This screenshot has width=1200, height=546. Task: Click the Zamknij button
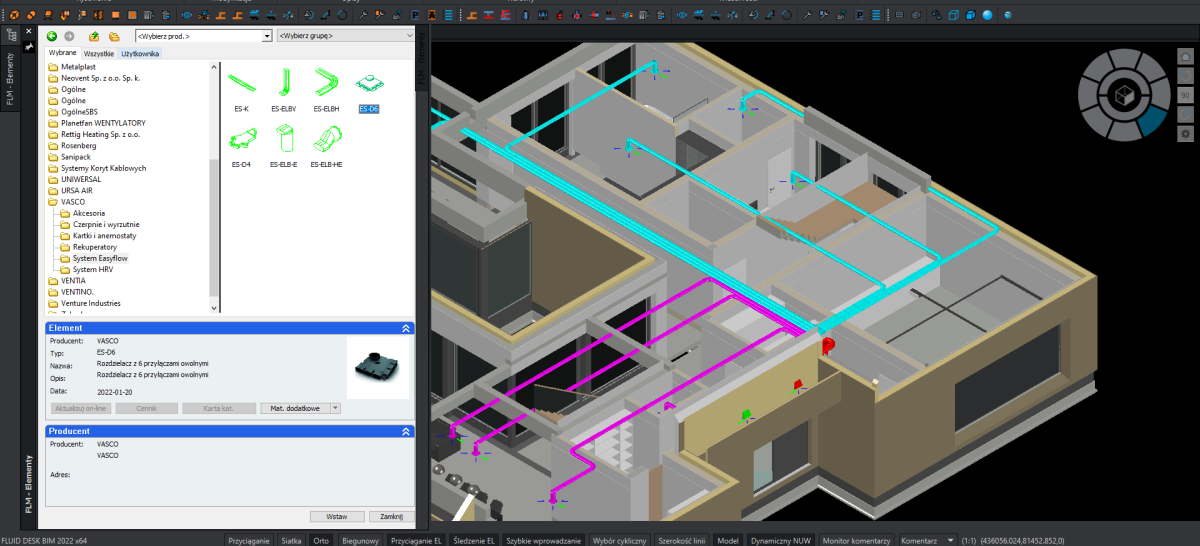pyautogui.click(x=391, y=517)
